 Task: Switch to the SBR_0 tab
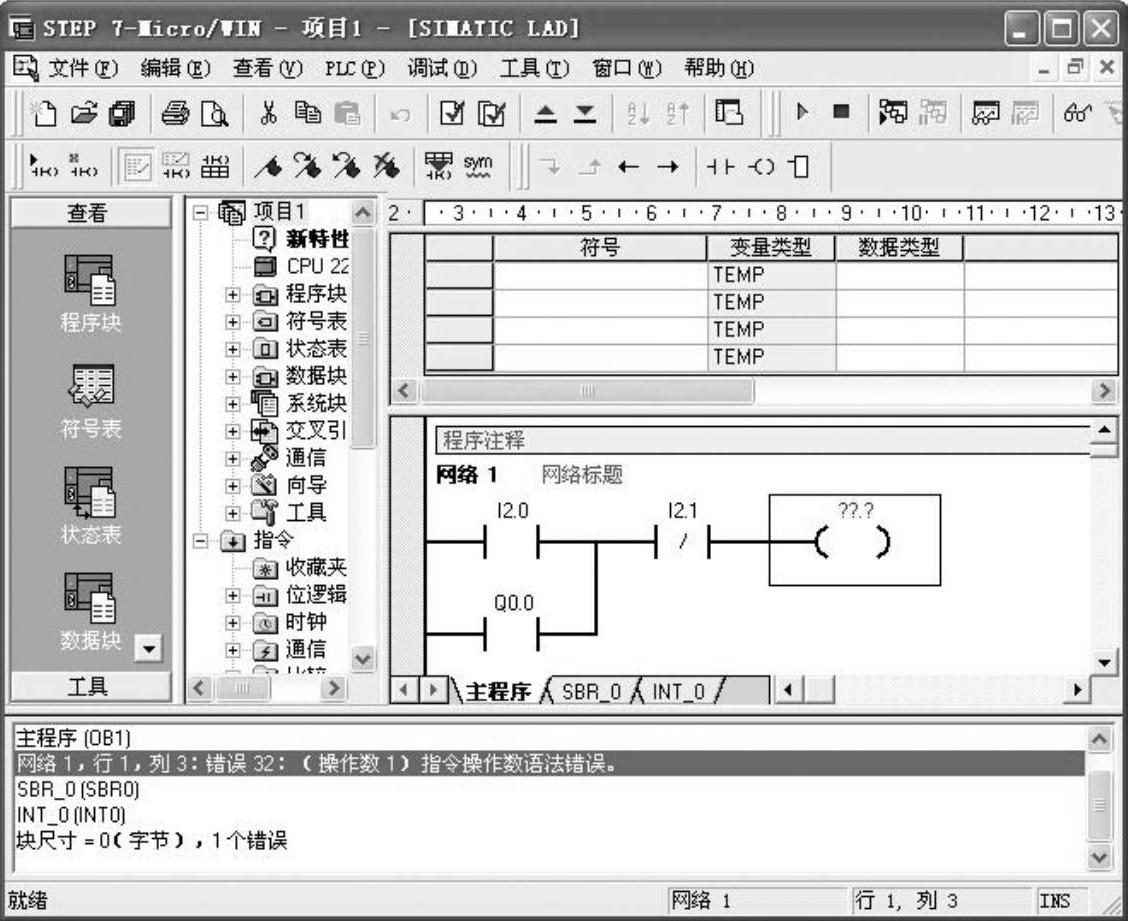click(591, 691)
